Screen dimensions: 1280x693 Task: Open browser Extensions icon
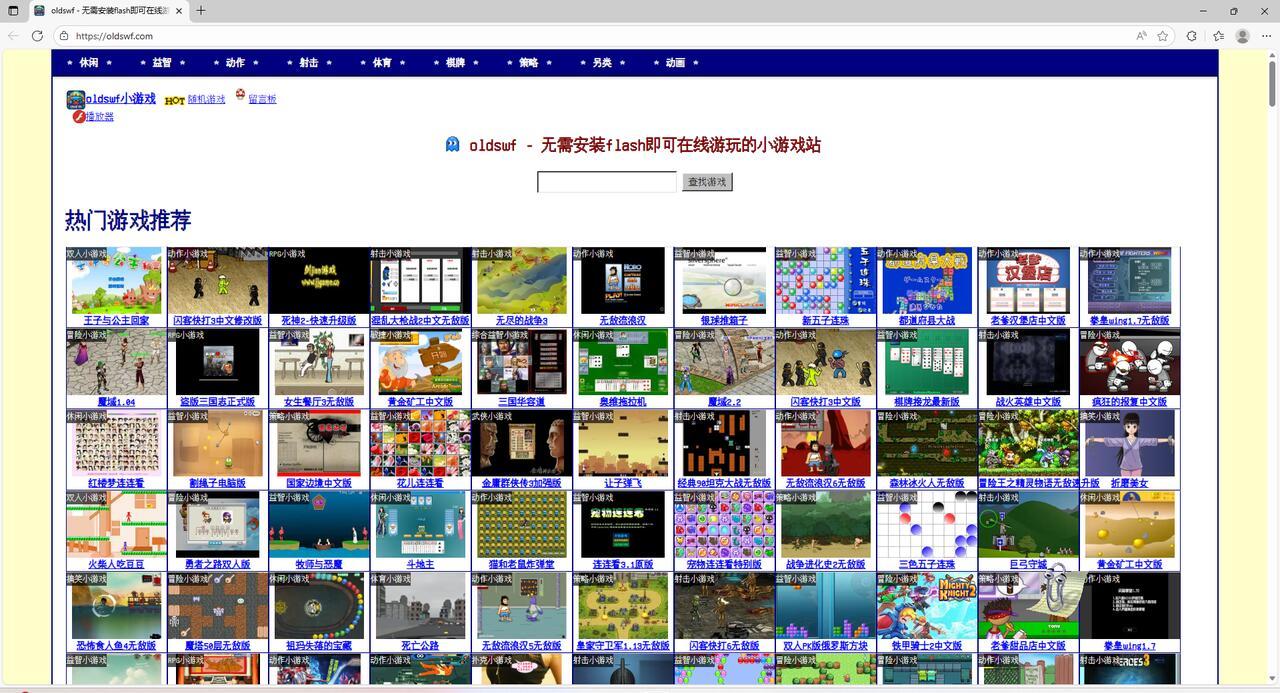click(x=1192, y=36)
